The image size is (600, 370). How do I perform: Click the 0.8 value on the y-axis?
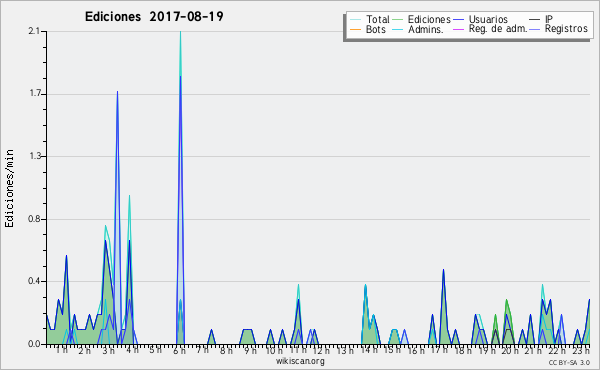34,219
